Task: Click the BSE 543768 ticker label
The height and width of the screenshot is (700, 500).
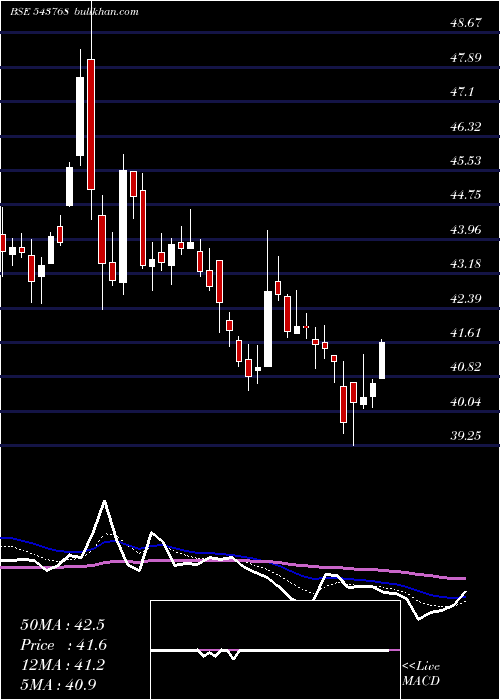Action: click(x=39, y=12)
